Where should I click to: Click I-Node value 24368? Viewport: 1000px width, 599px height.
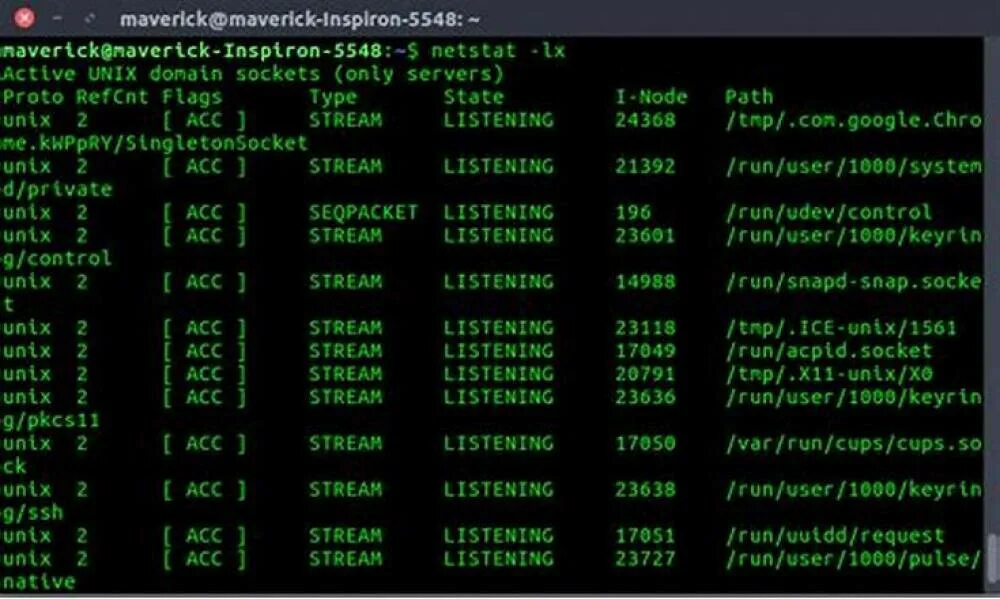coord(645,120)
